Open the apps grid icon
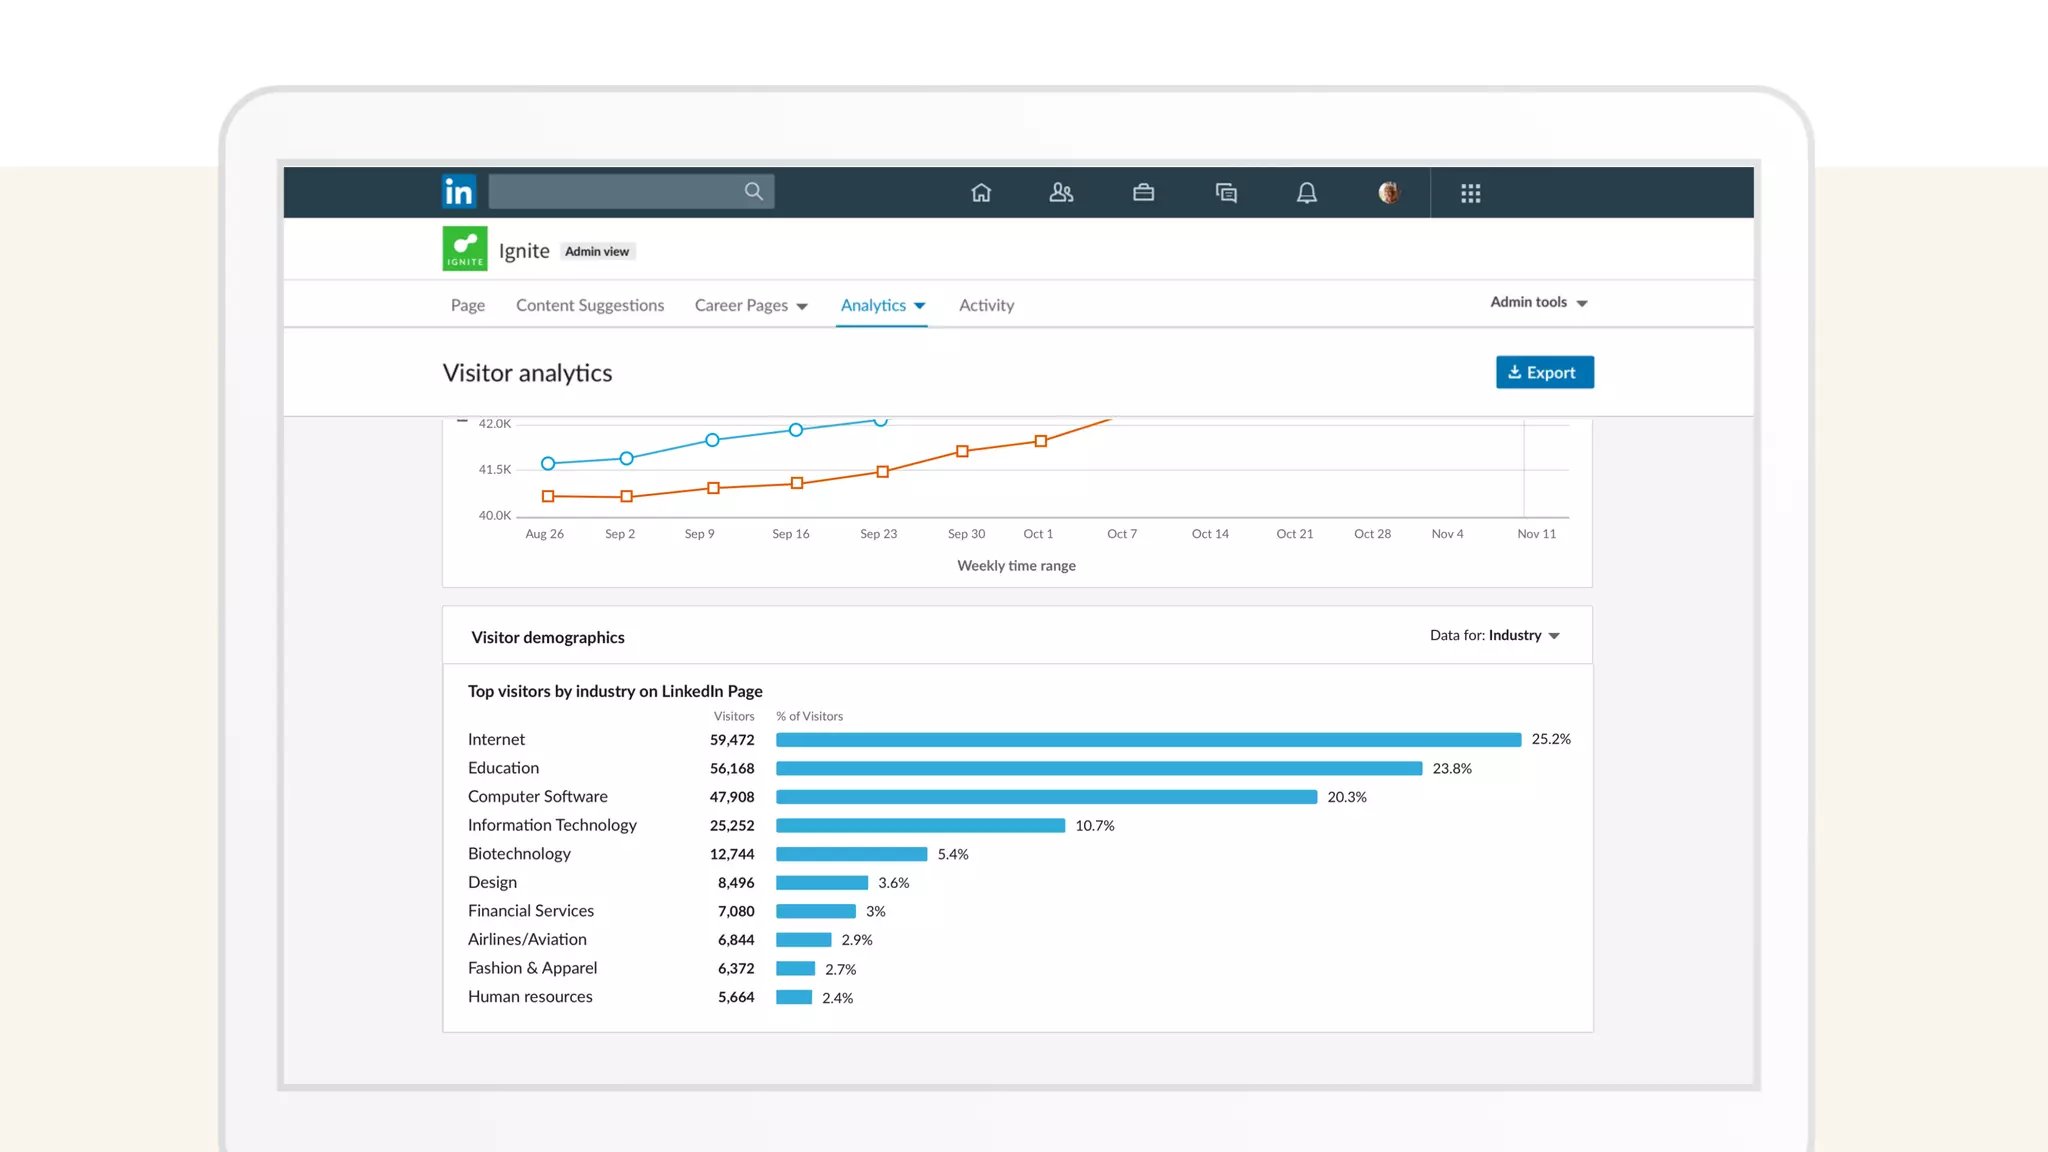 click(x=1470, y=193)
